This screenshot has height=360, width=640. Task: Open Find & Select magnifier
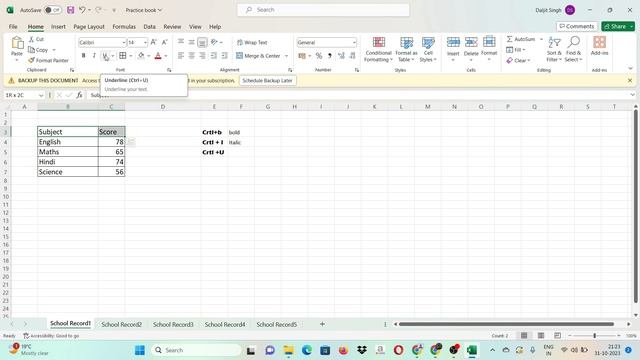coord(573,49)
